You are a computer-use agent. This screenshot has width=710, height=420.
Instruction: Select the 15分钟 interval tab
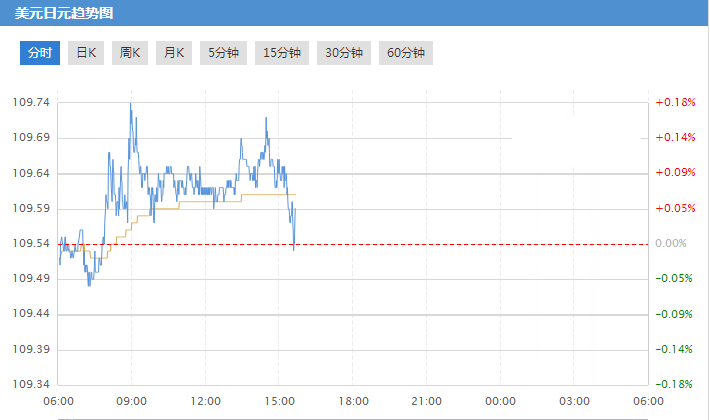tap(282, 53)
